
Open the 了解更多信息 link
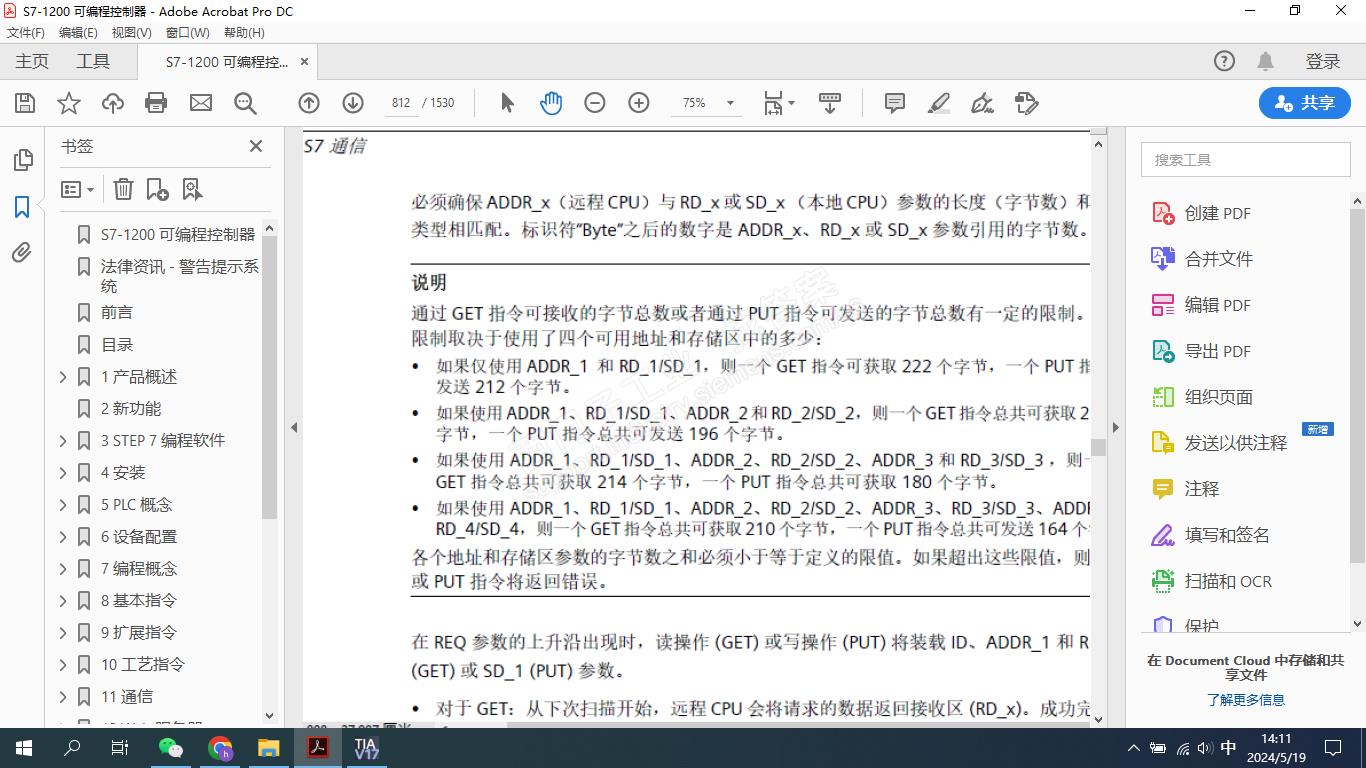(1245, 700)
